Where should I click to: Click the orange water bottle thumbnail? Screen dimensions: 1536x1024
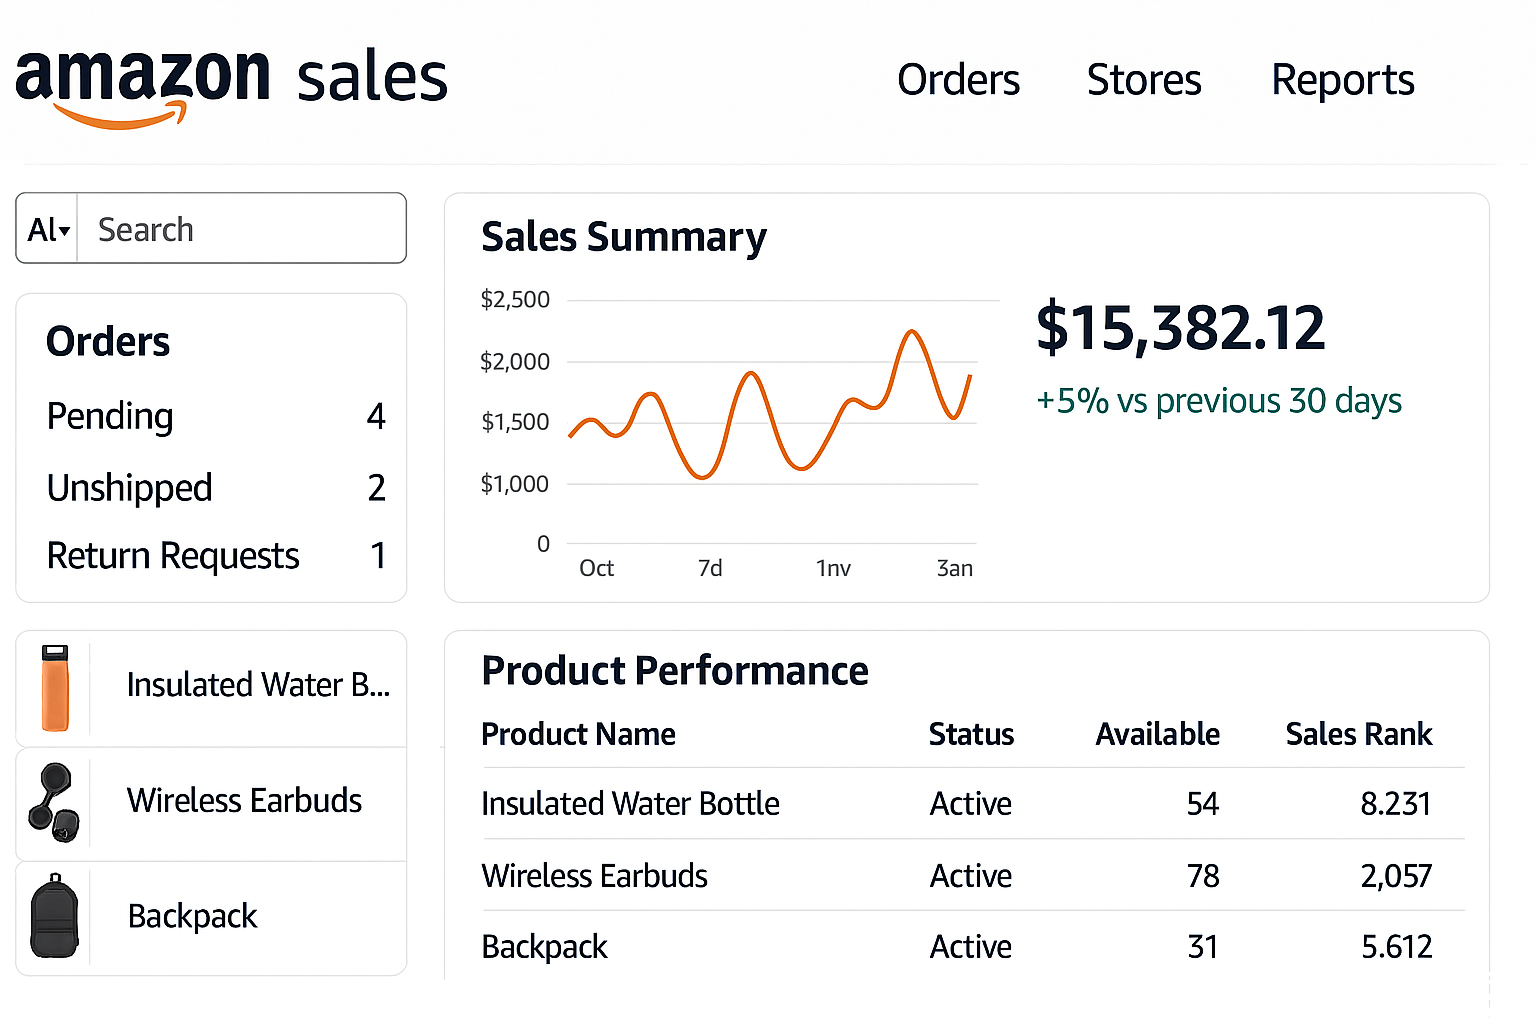pyautogui.click(x=55, y=688)
